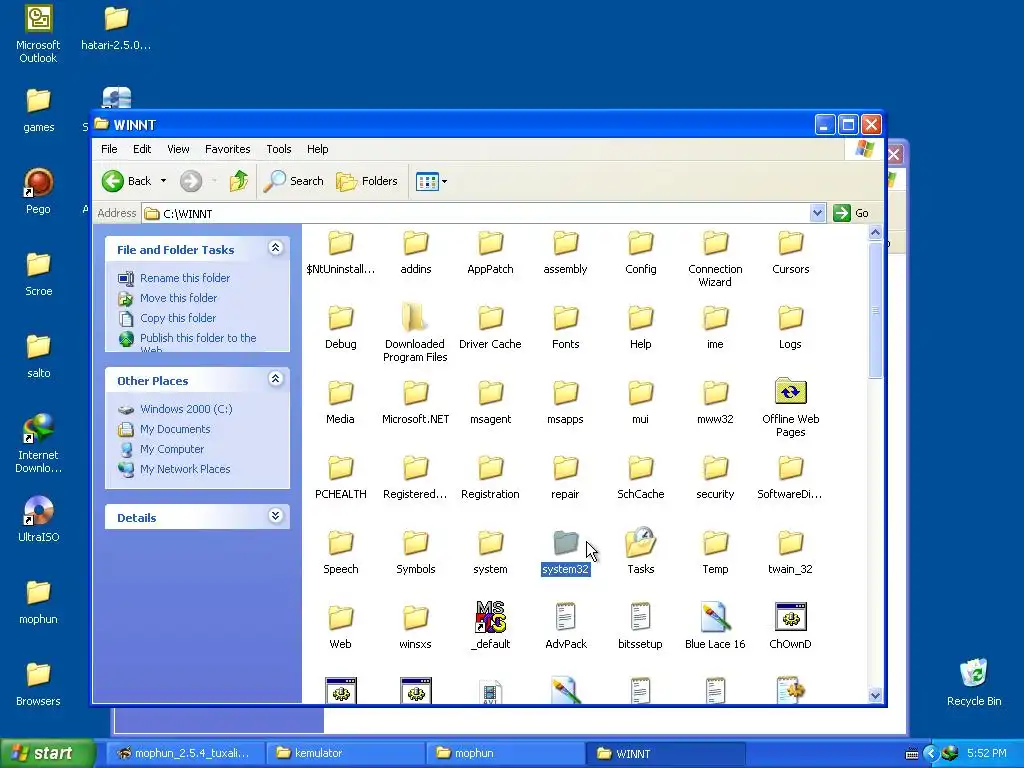Open the View menu

pyautogui.click(x=178, y=149)
